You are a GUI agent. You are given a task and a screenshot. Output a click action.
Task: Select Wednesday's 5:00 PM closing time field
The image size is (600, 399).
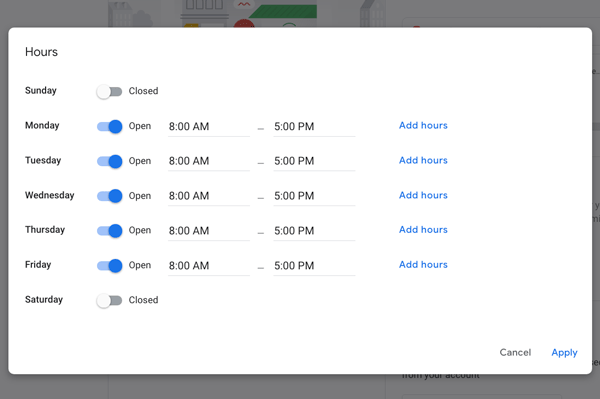point(314,196)
